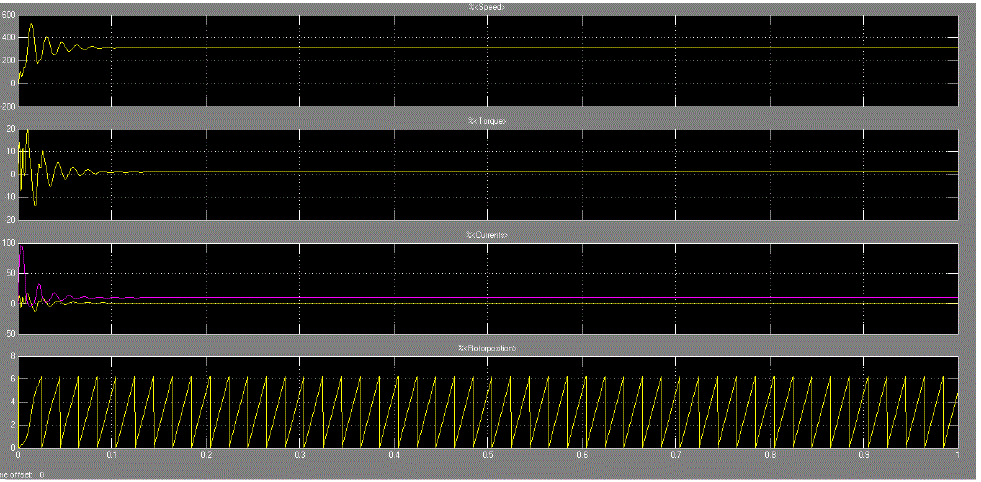Click the 0.1 tick on the time axis

click(112, 455)
